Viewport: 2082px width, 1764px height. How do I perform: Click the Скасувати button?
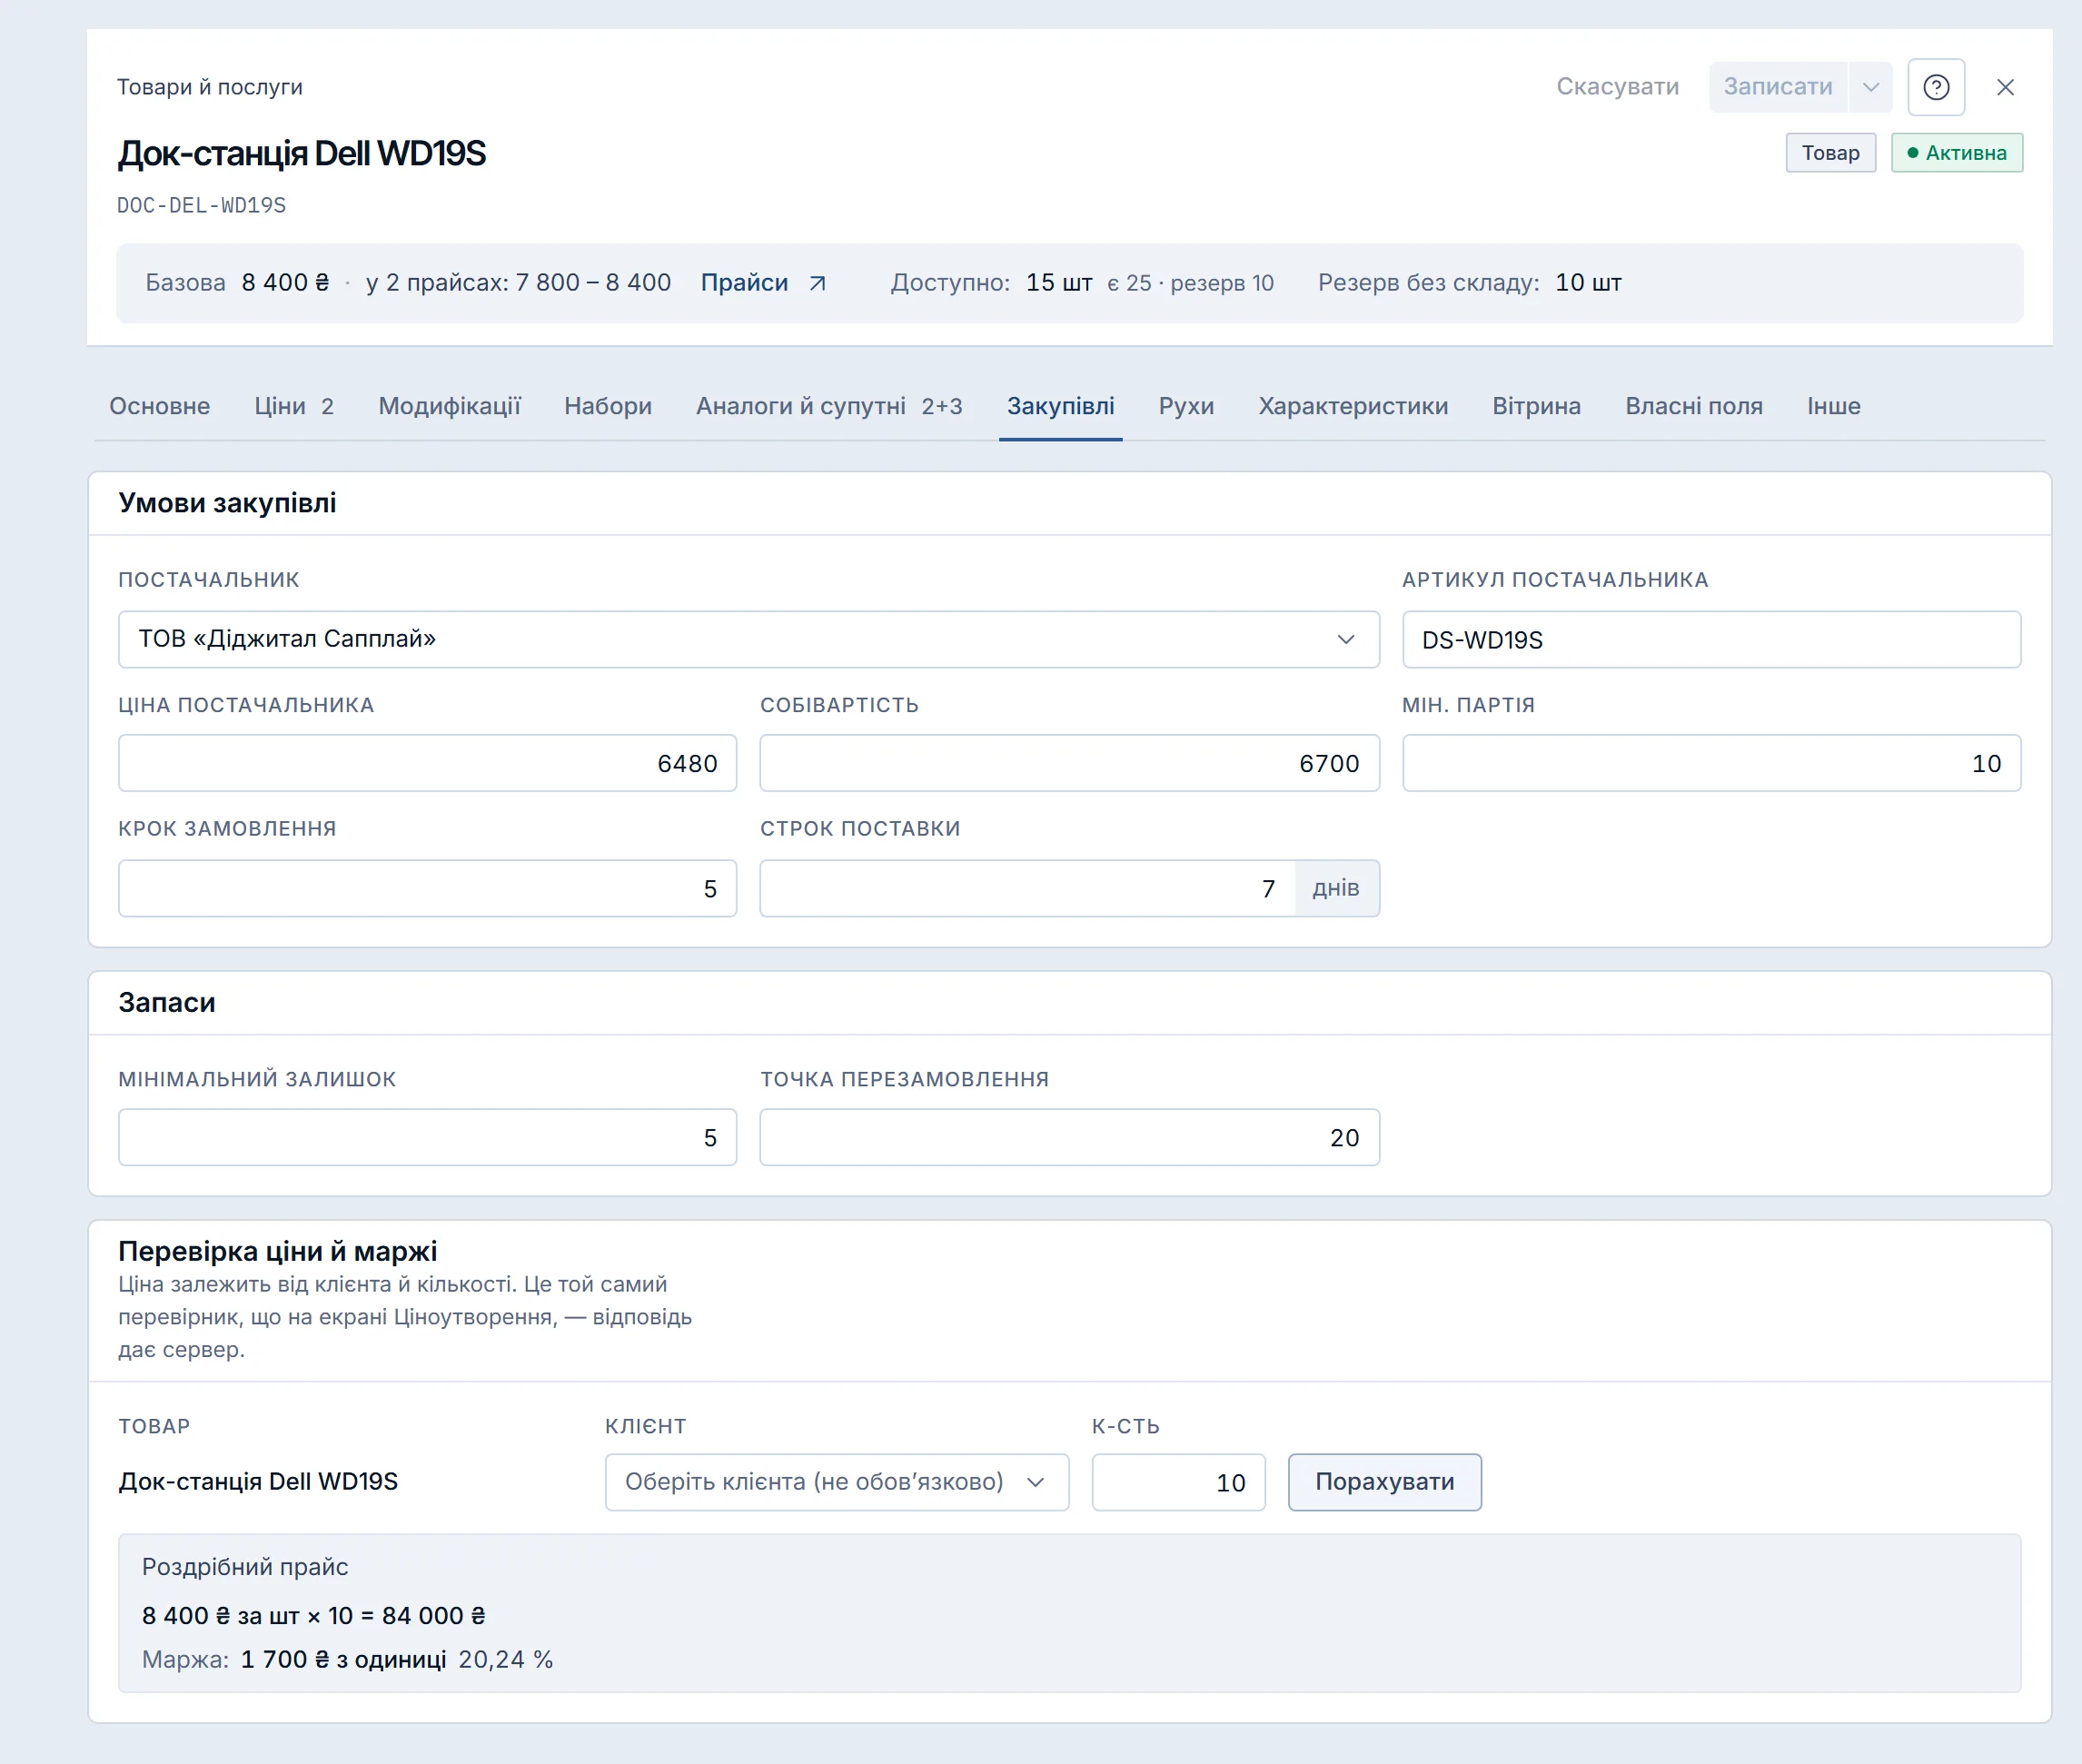pos(1617,87)
